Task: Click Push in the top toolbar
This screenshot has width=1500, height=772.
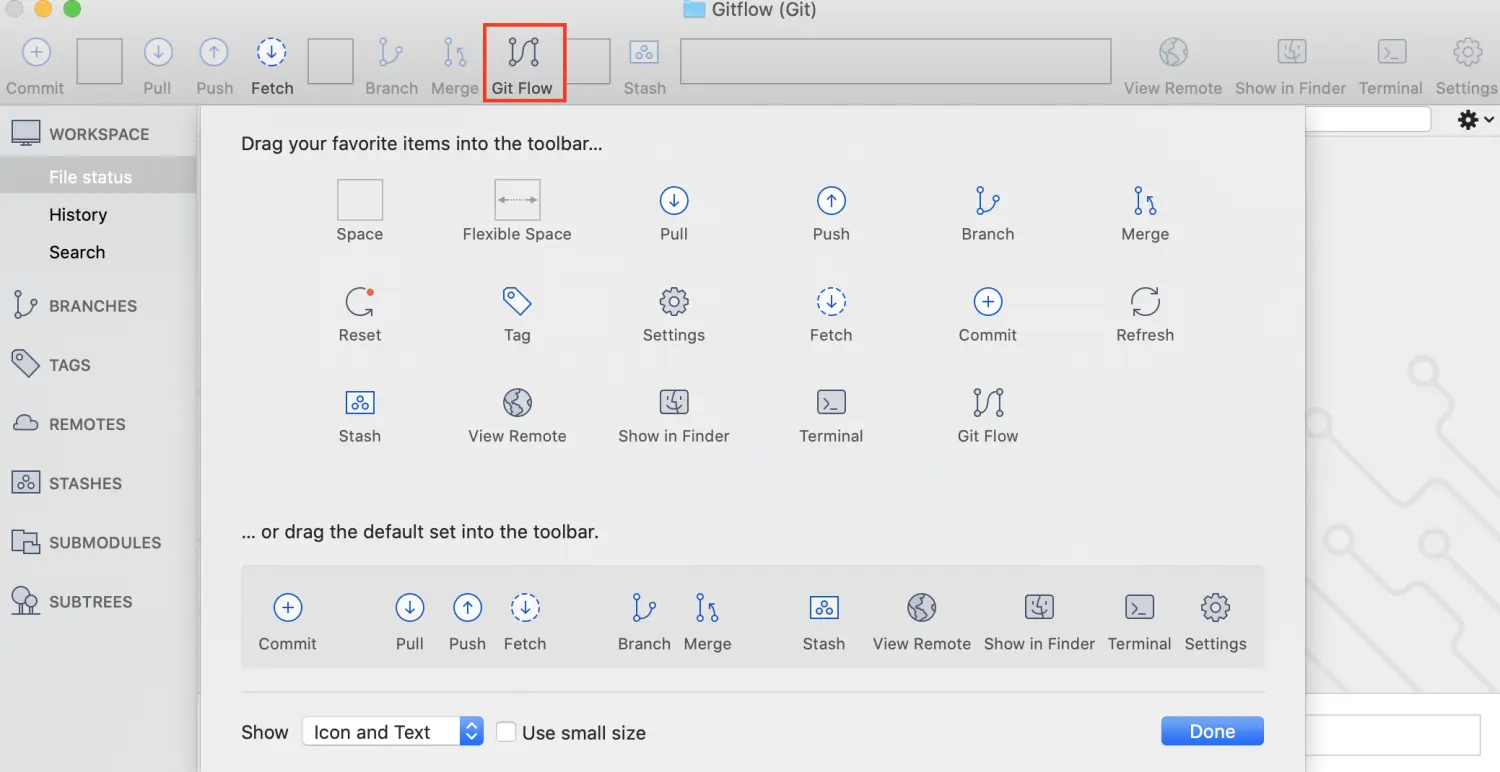Action: (214, 66)
